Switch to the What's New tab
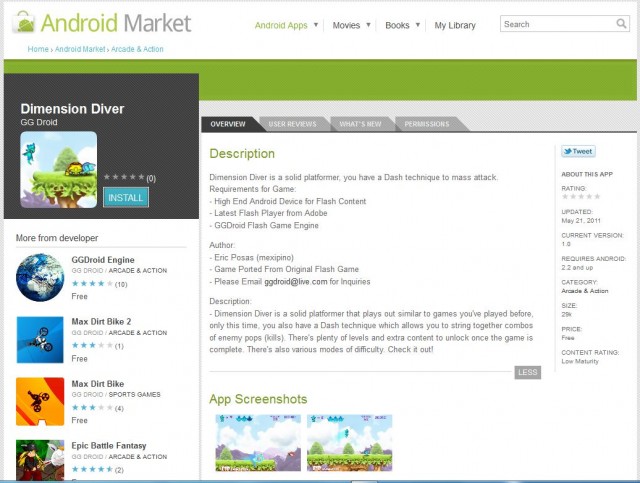The height and width of the screenshot is (483, 640). [360, 124]
